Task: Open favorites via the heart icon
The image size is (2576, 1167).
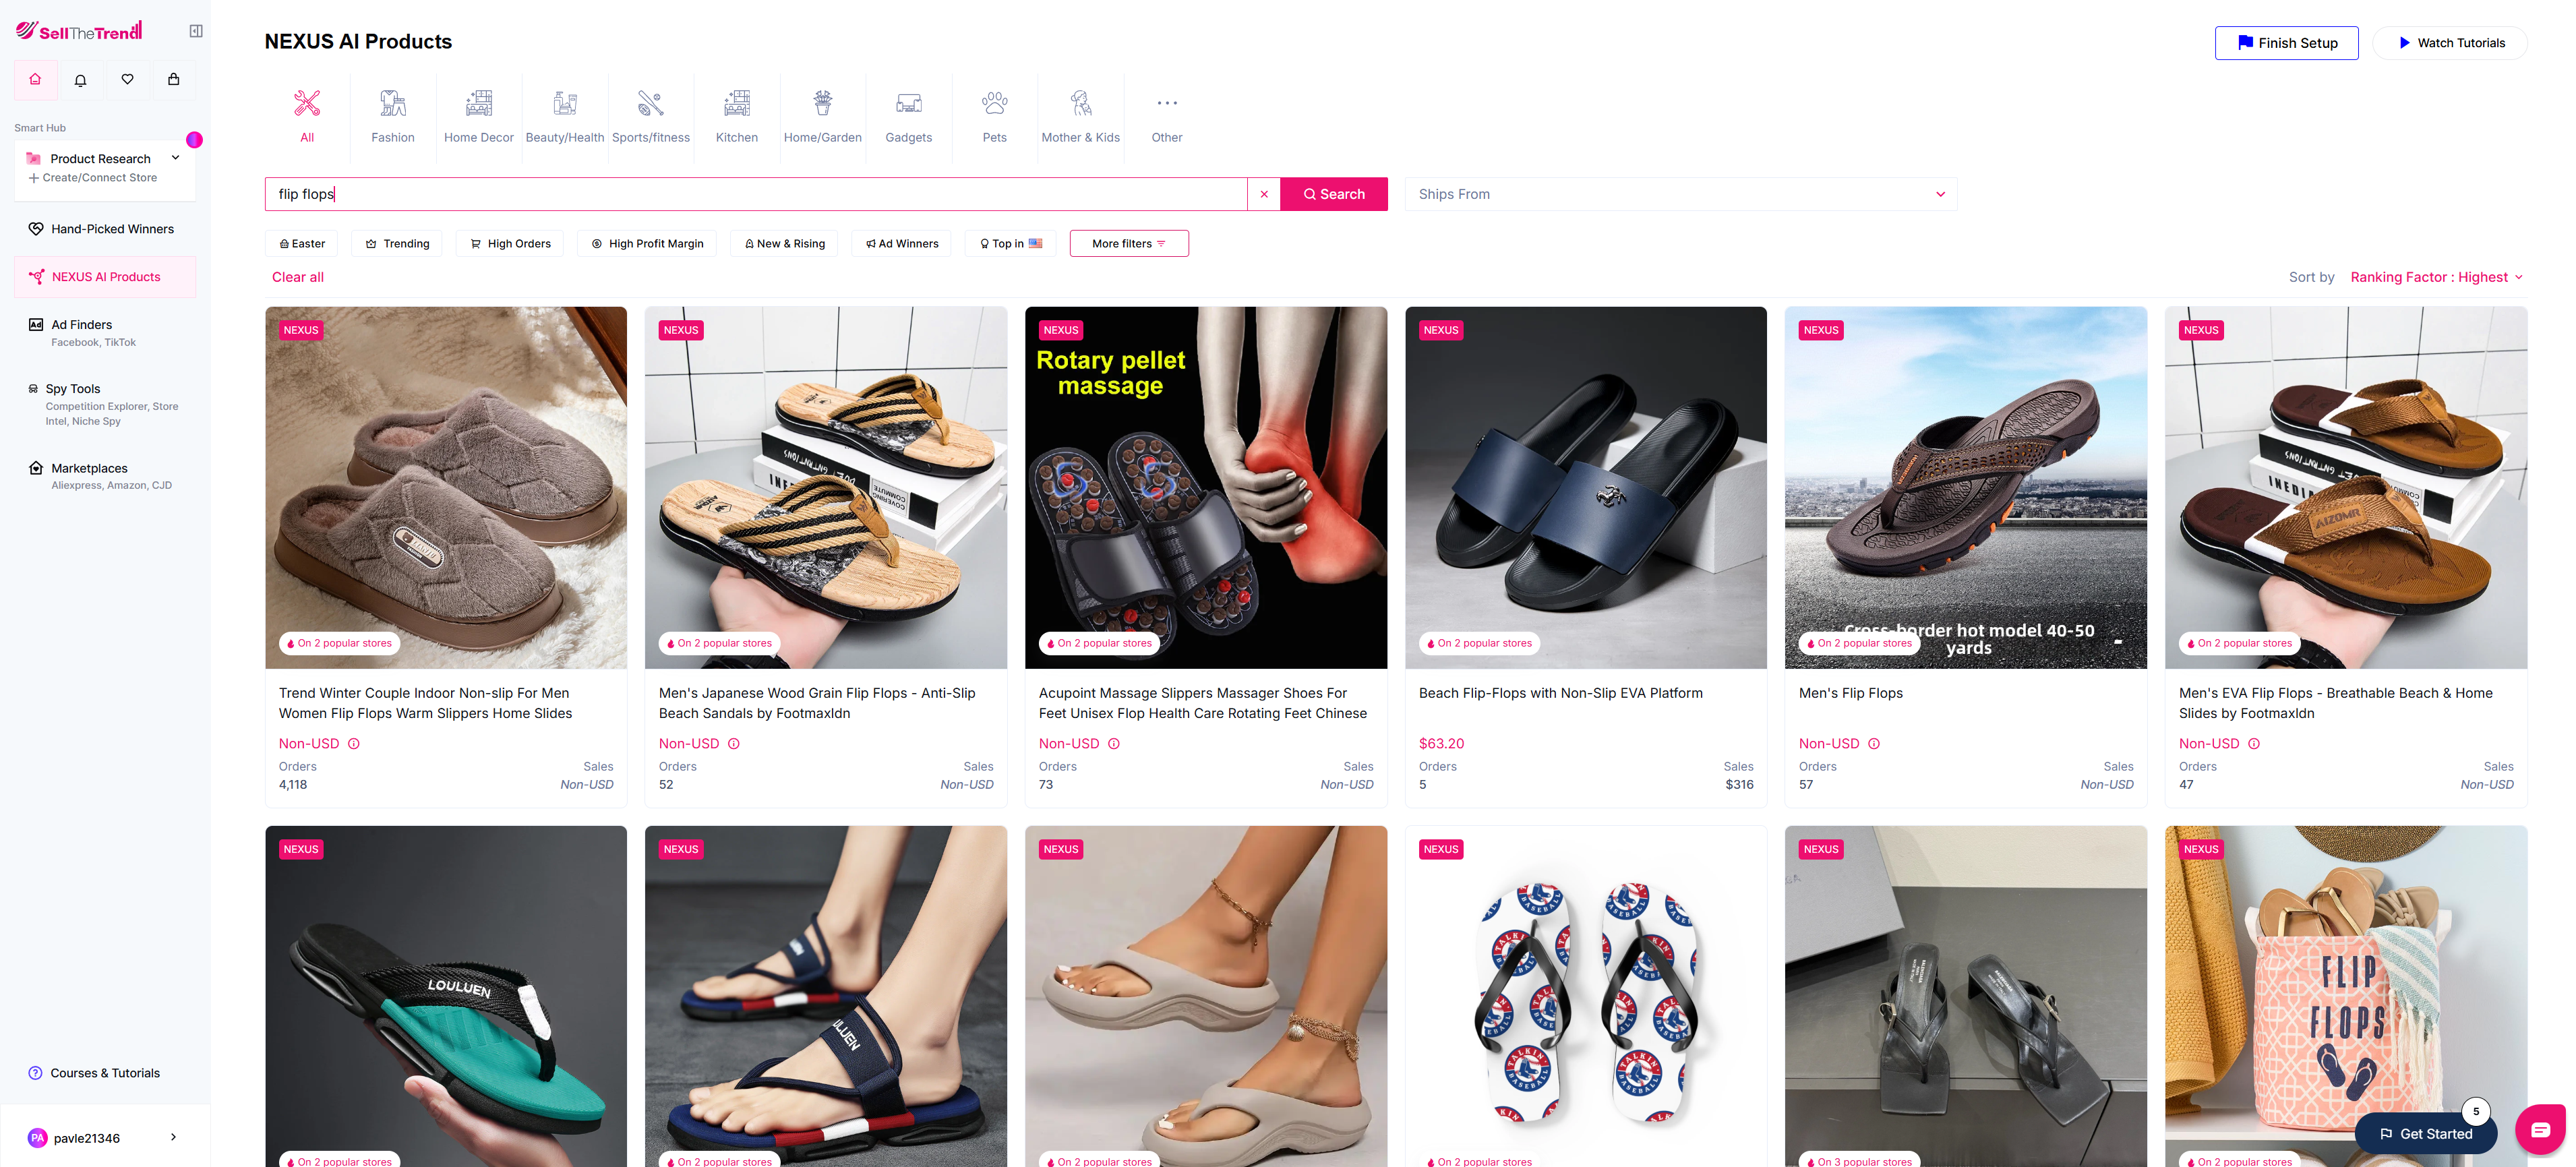Action: point(127,79)
